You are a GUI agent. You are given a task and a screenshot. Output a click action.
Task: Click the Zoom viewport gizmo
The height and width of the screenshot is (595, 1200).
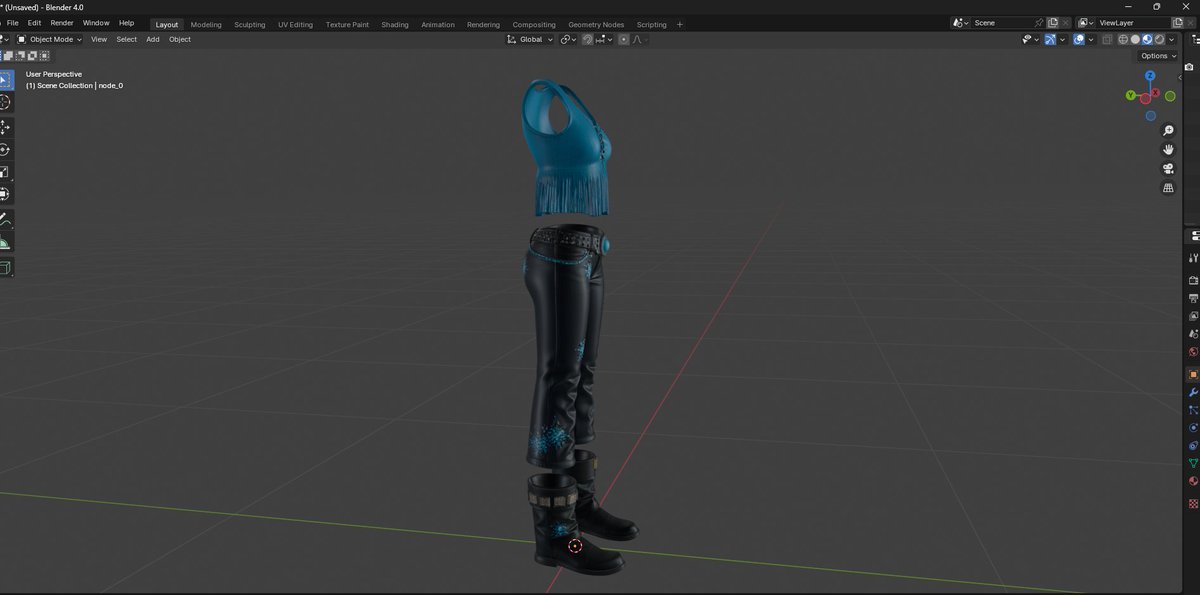(x=1168, y=131)
